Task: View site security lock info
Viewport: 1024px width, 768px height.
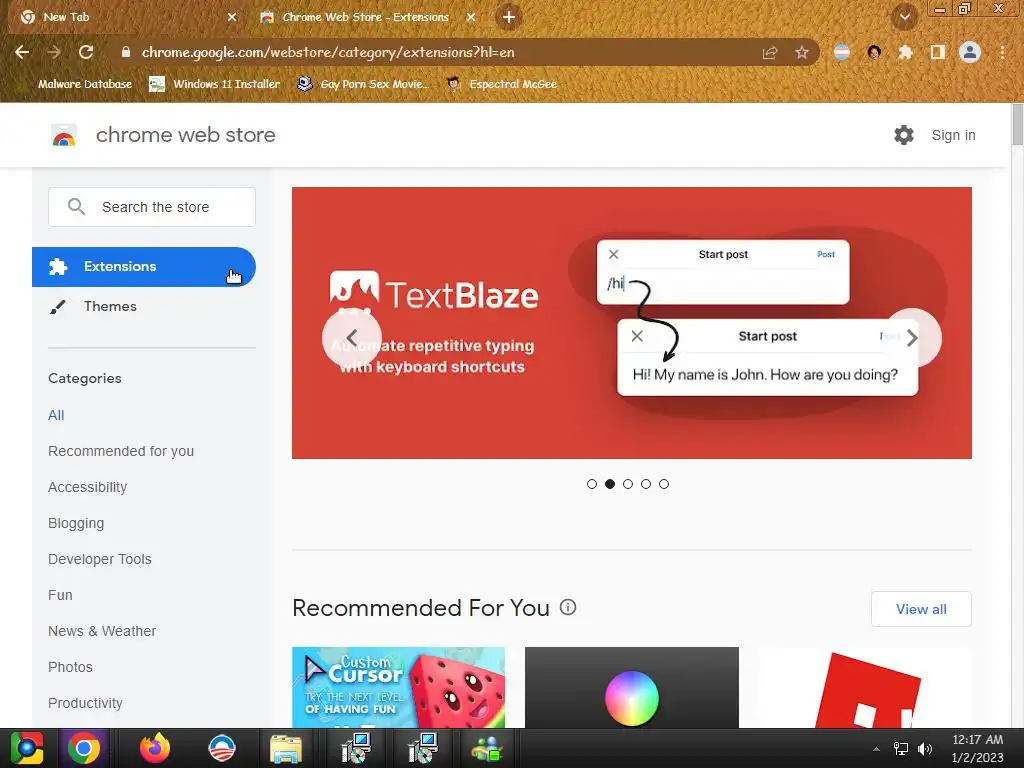Action: (126, 52)
